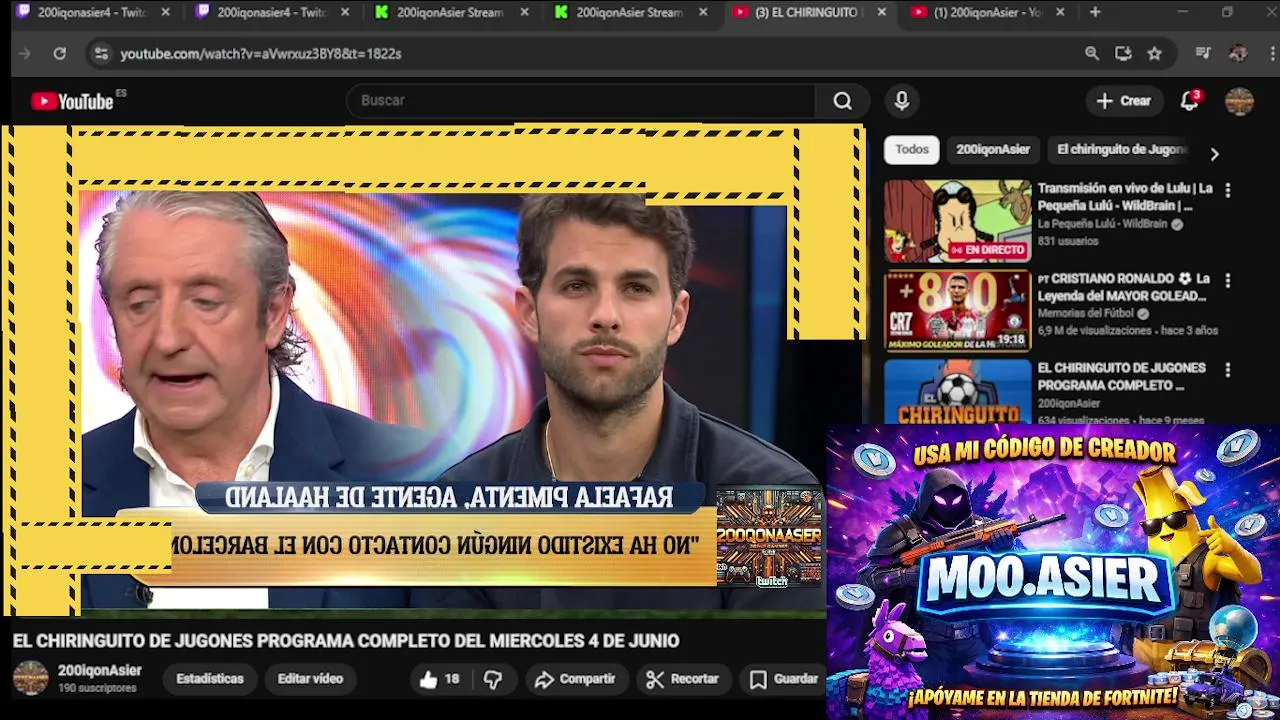Open site information icon beside the URL
This screenshot has height=720, width=1280.
101,54
